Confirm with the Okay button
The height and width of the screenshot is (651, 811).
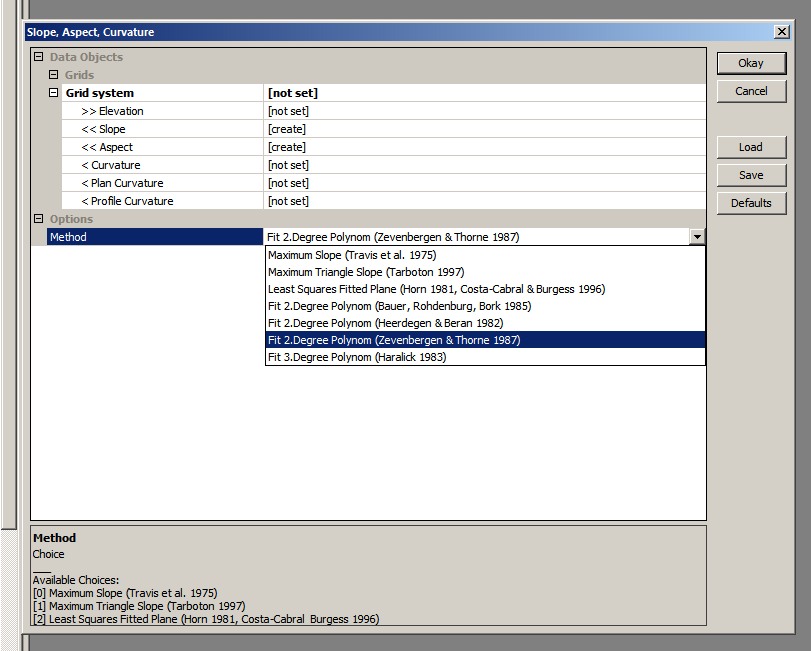coord(751,63)
